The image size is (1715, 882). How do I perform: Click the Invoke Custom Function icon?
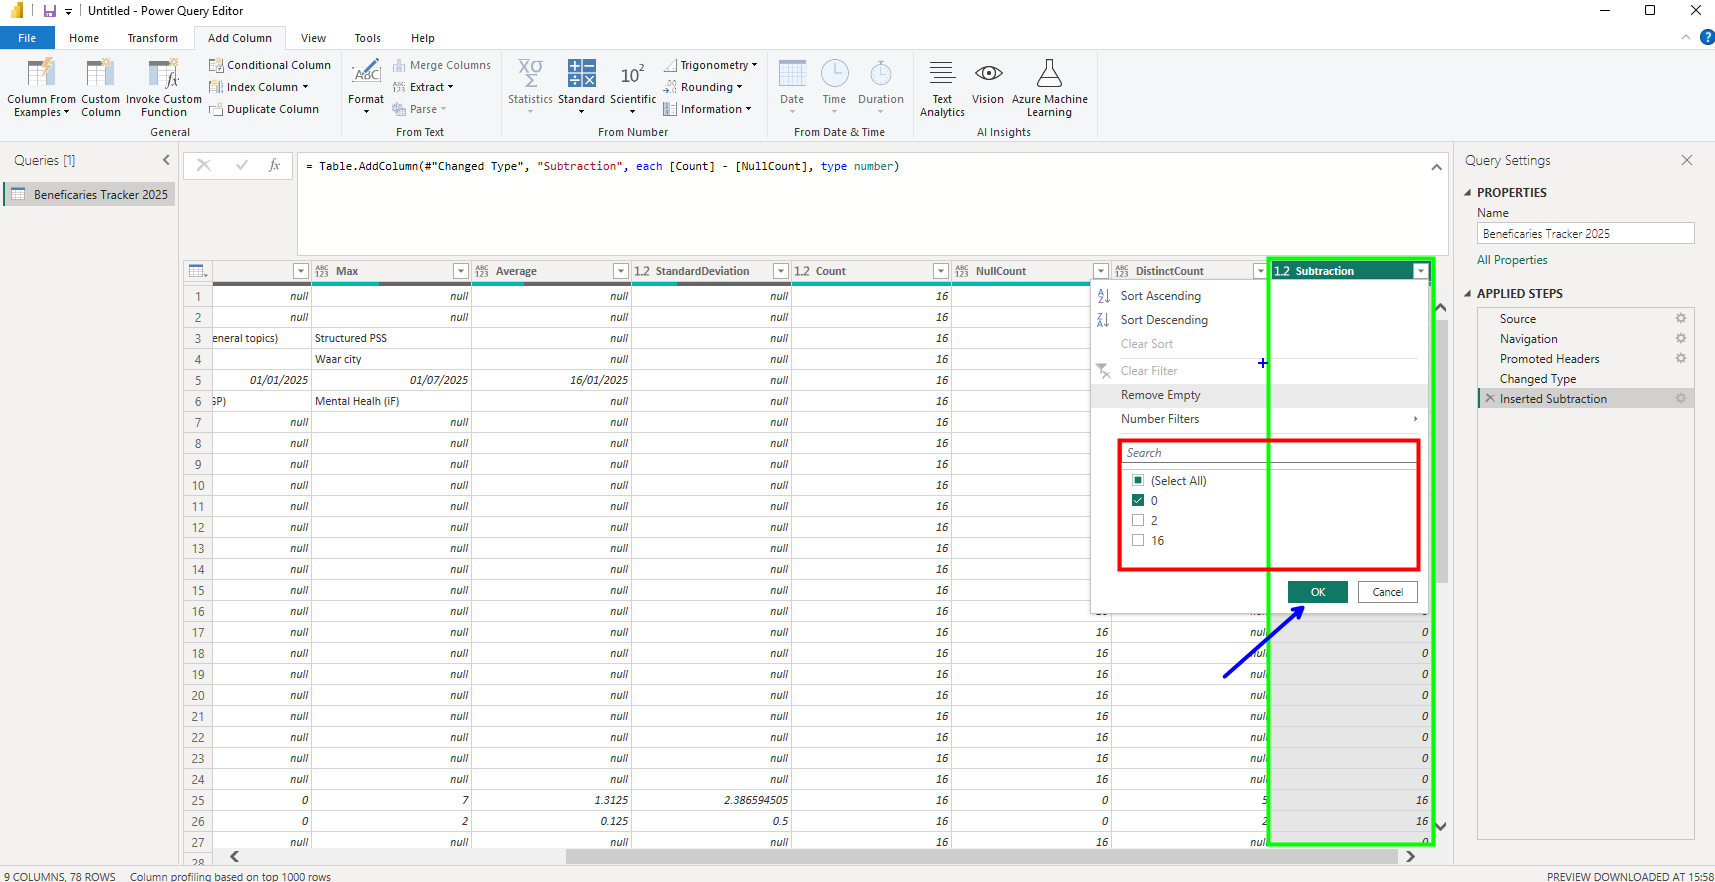(x=163, y=75)
